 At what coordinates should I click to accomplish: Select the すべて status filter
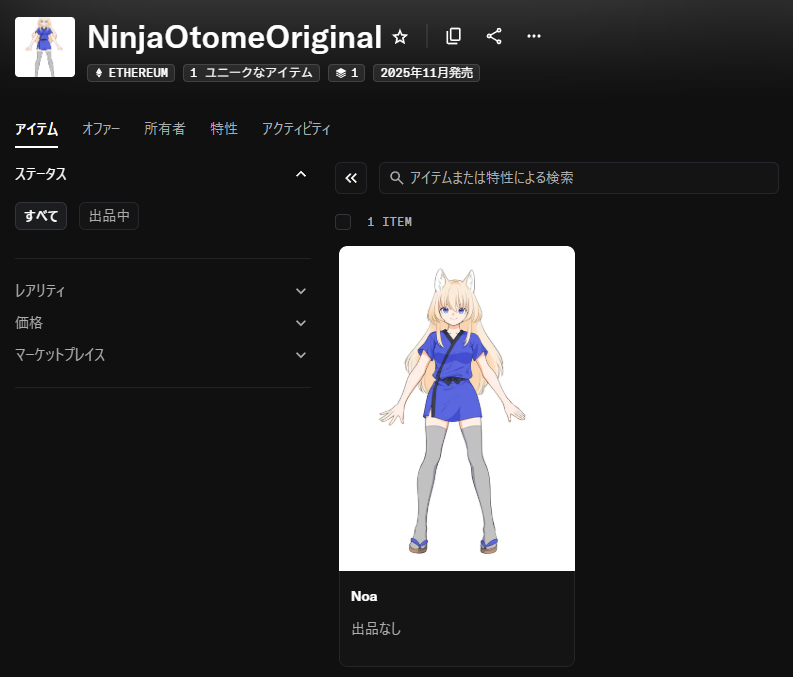click(x=41, y=216)
